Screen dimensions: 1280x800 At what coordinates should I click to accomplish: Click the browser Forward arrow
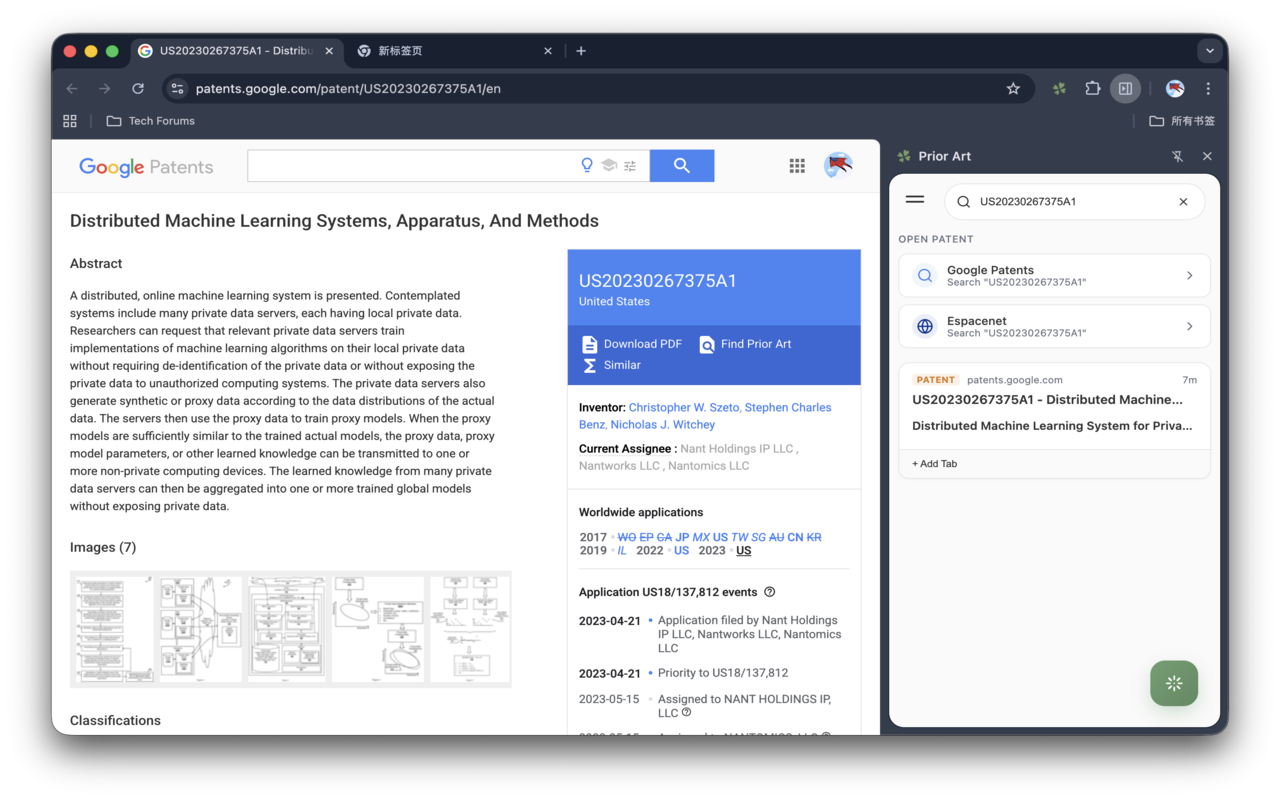(105, 89)
